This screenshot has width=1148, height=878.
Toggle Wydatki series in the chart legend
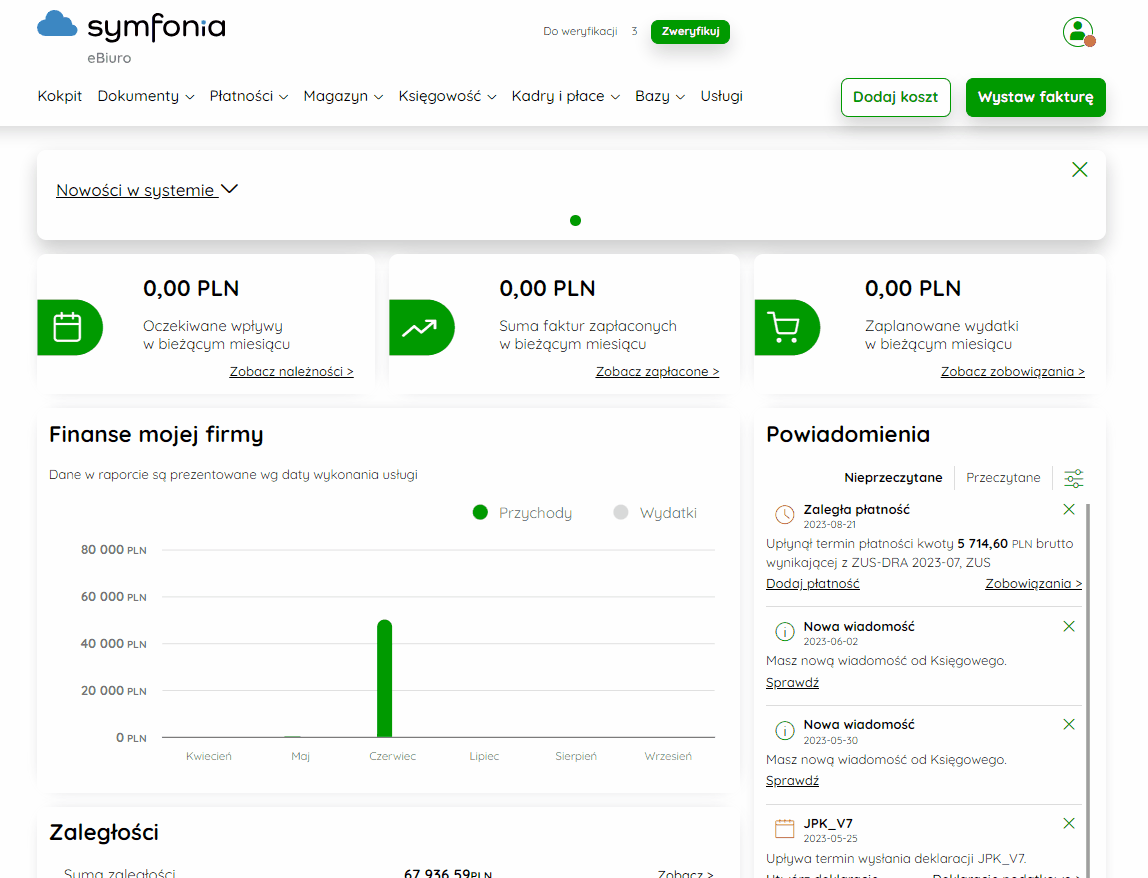point(655,513)
